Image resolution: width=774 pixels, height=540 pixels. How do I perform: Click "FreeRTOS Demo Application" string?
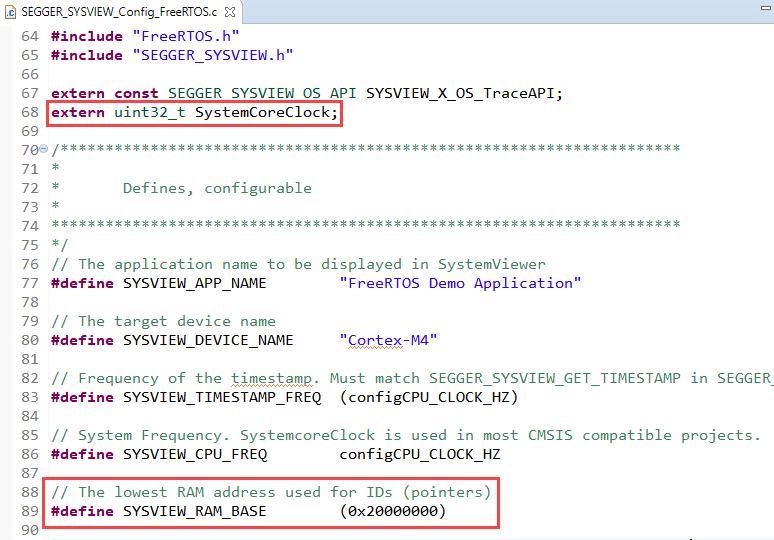point(461,283)
